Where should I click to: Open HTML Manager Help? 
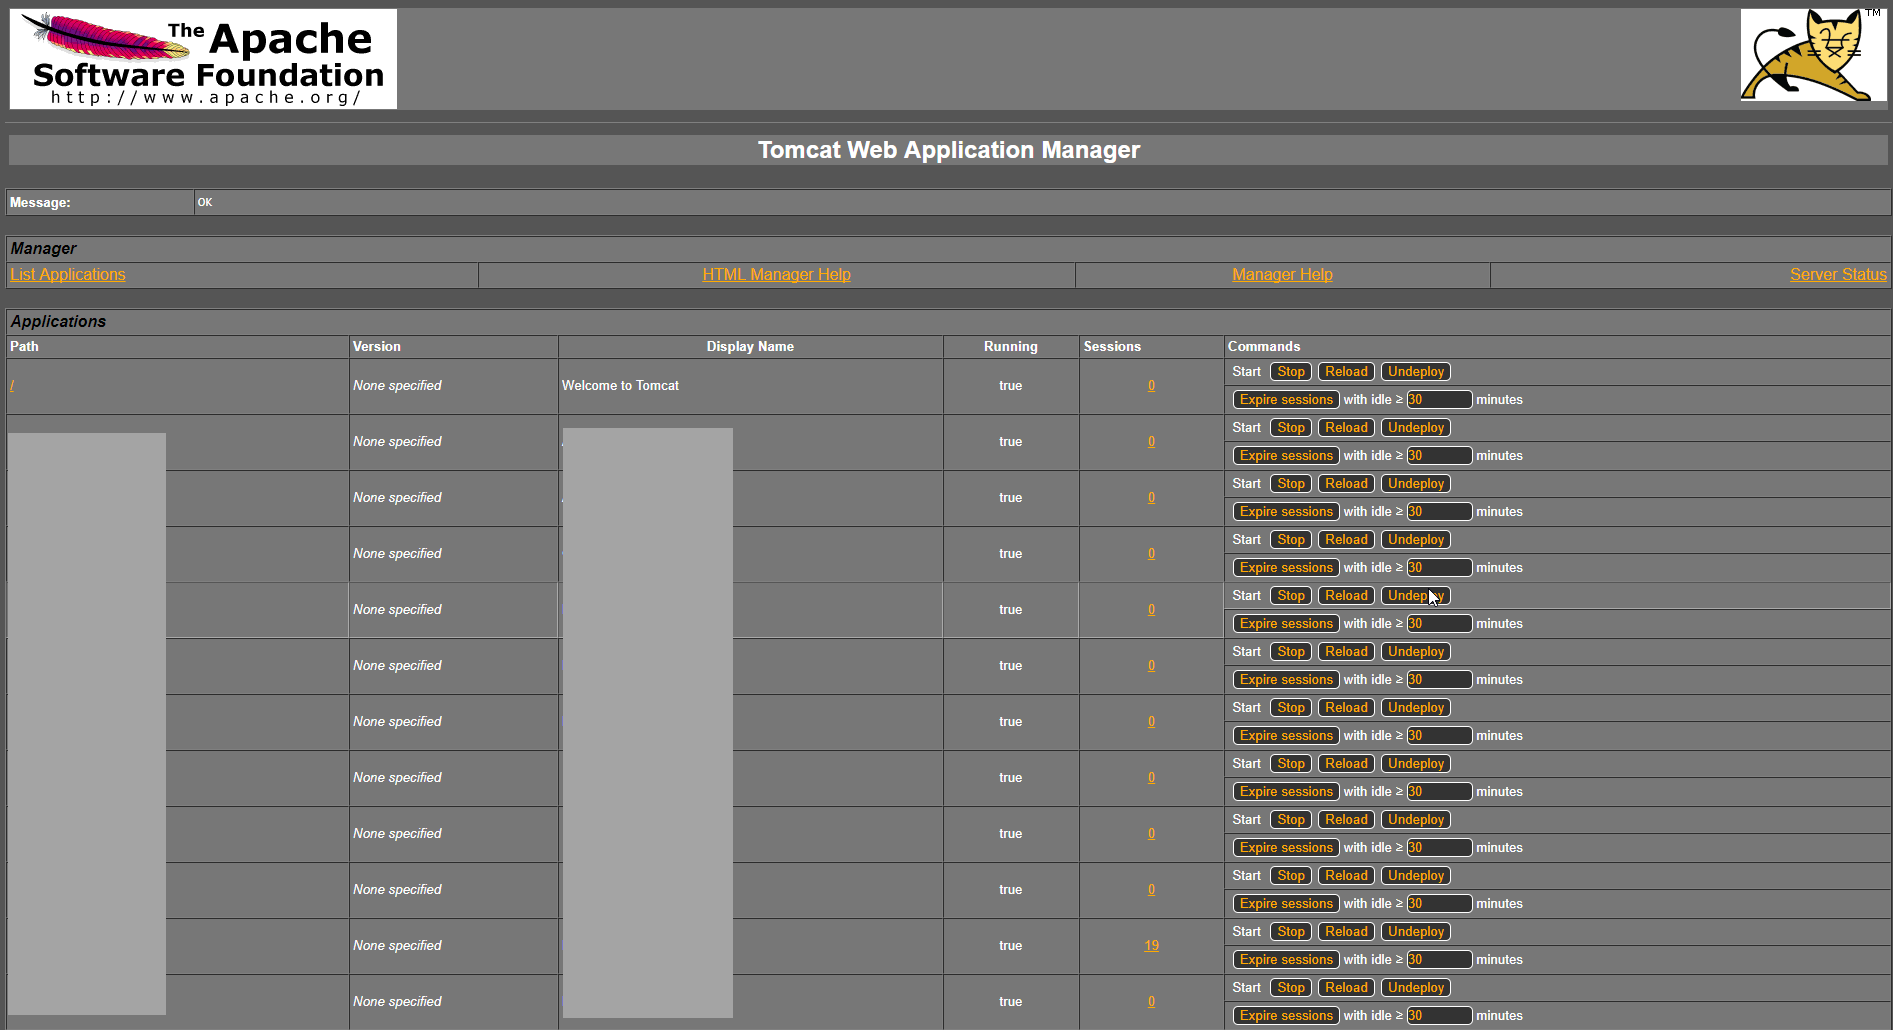[776, 274]
